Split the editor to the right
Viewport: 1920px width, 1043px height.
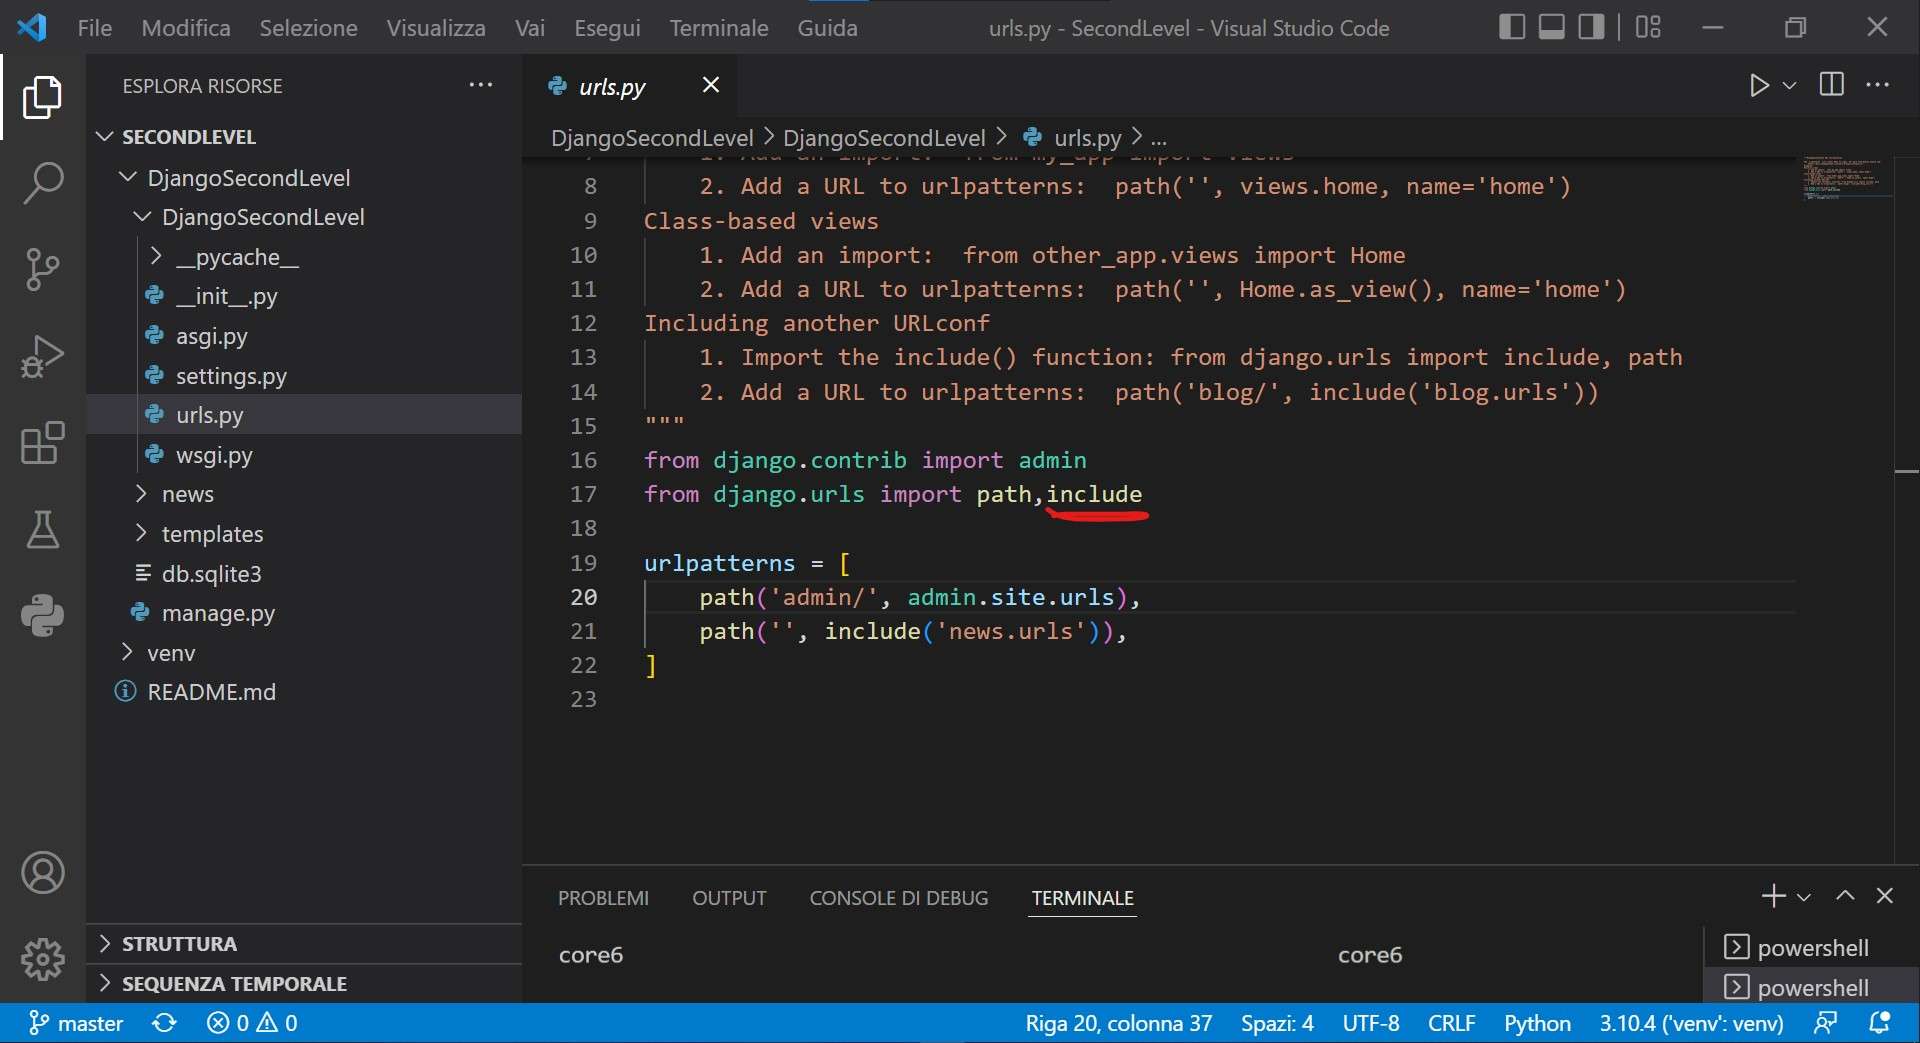click(x=1832, y=85)
